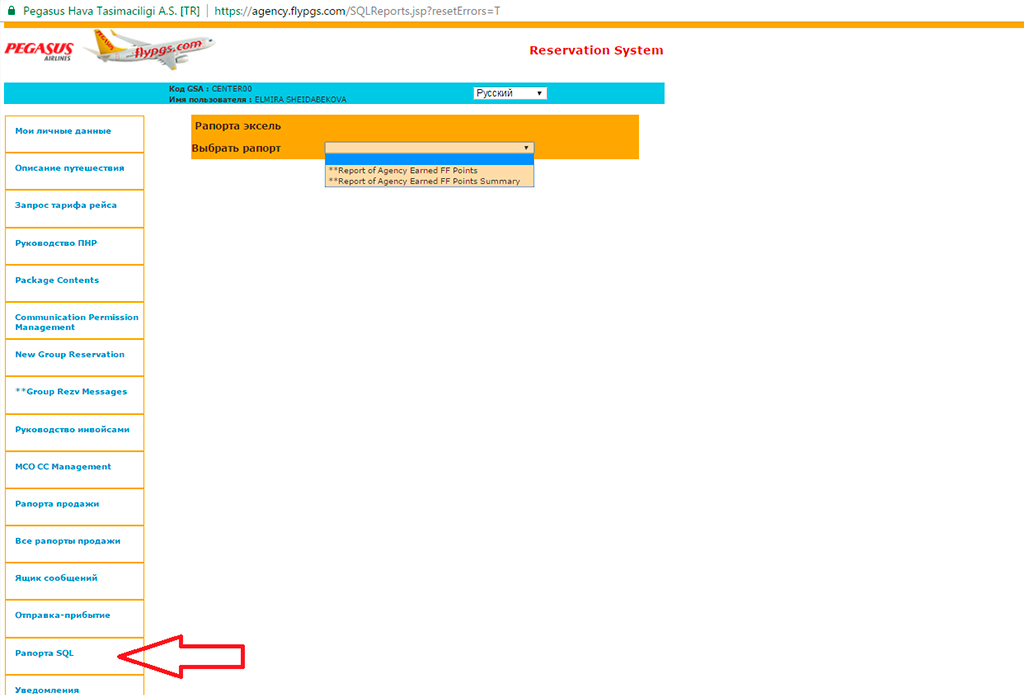Click the secure padlock icon in address bar
Image resolution: width=1024 pixels, height=695 pixels.
tap(10, 10)
